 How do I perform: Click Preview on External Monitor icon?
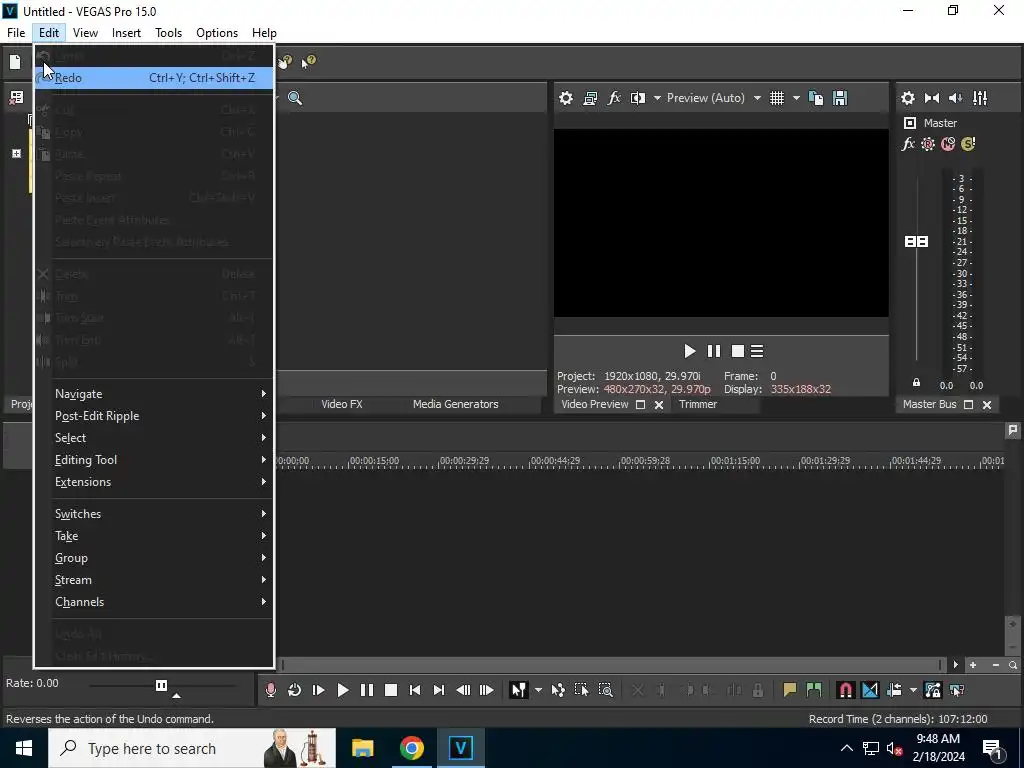tap(590, 98)
